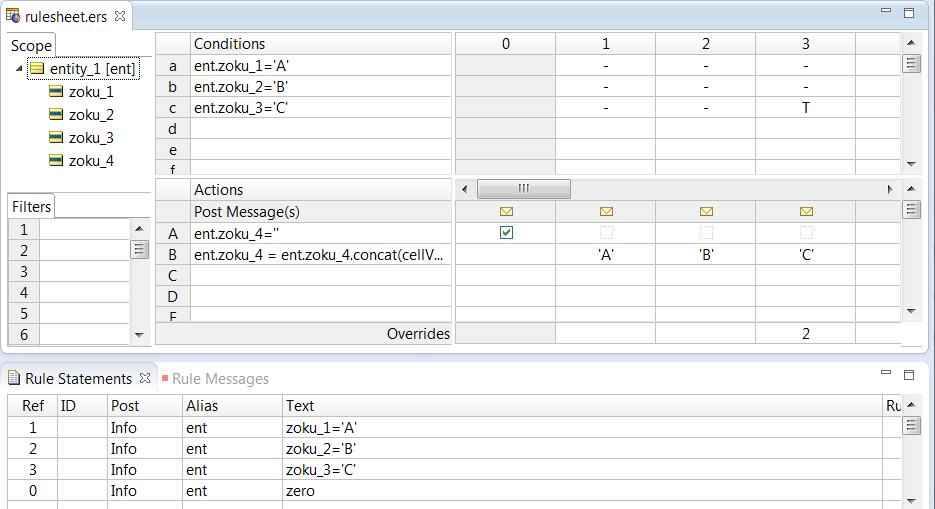This screenshot has height=509, width=935.
Task: Select the Scope tab
Action: (x=32, y=46)
